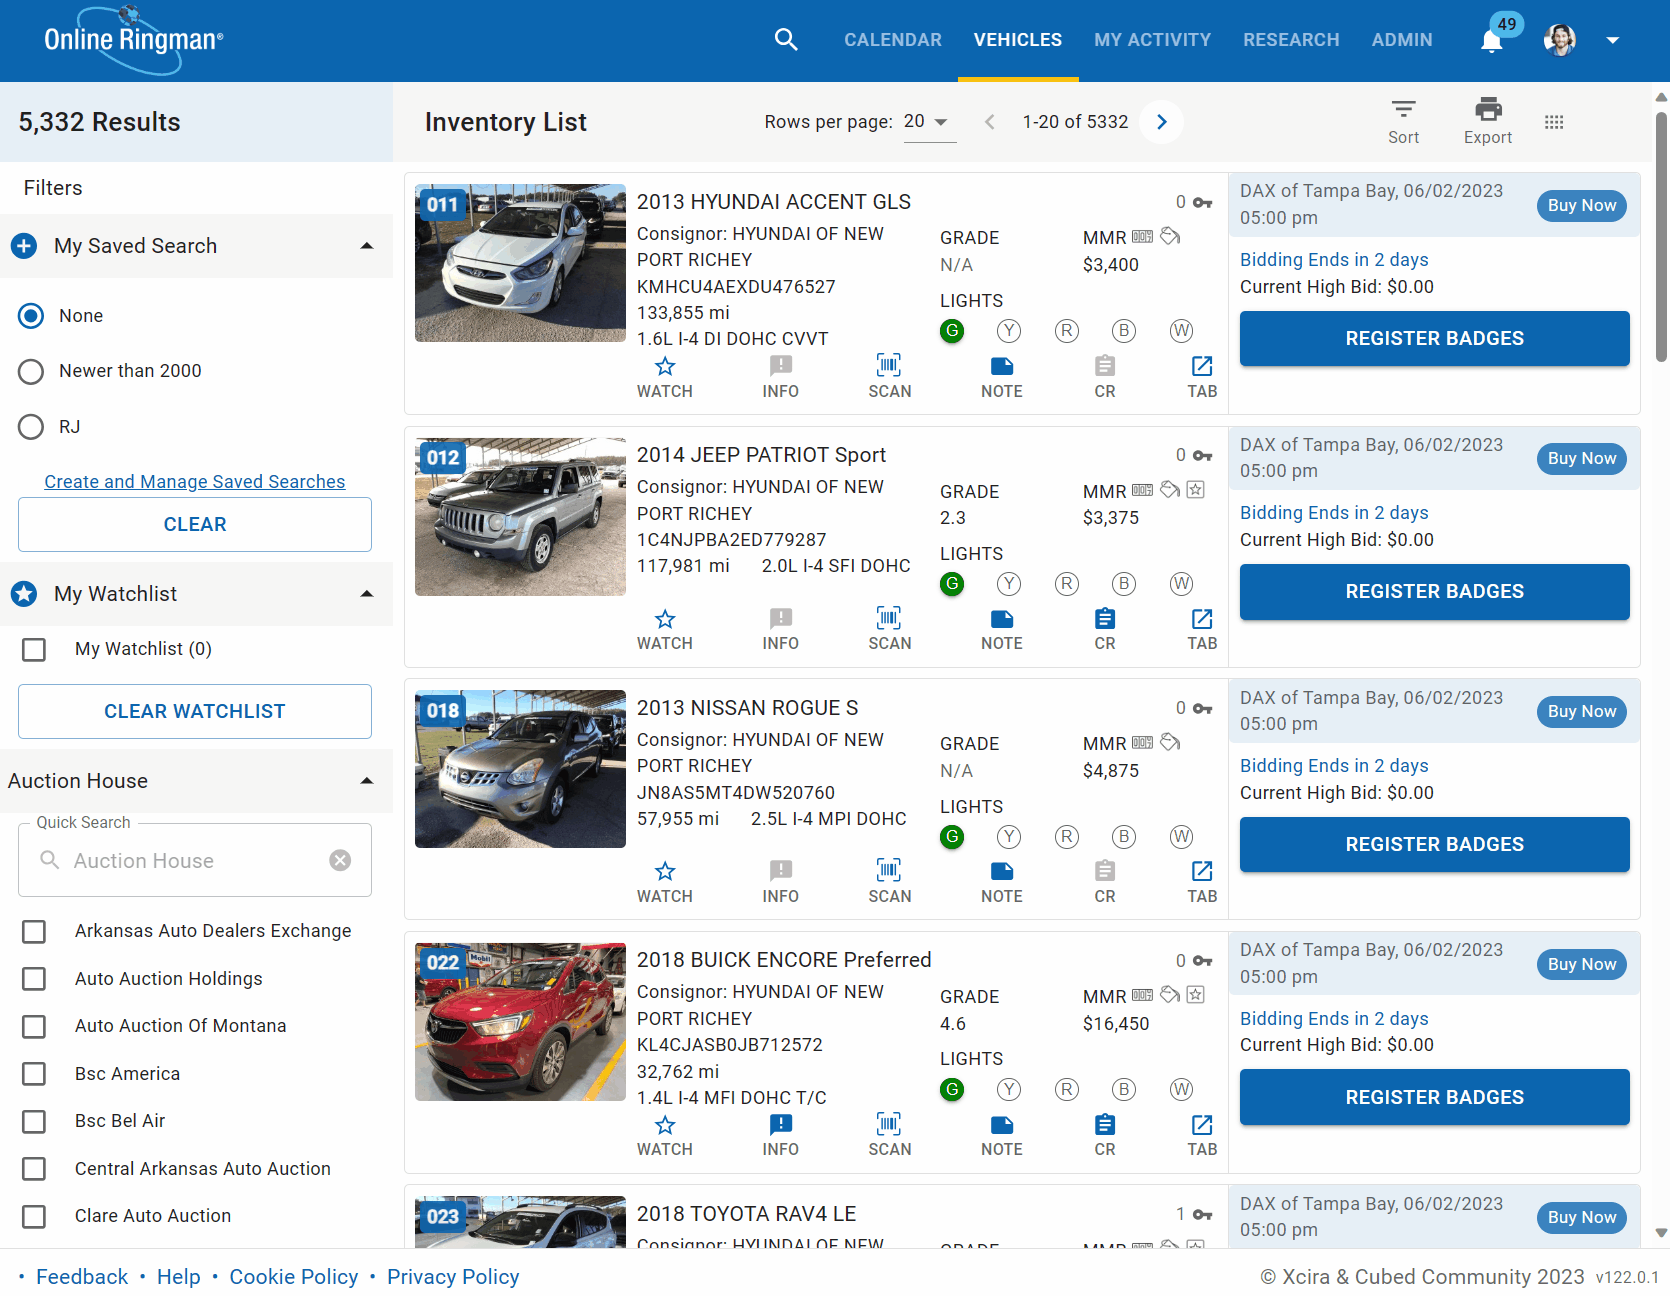Open the Vehicles tab

click(x=1018, y=40)
